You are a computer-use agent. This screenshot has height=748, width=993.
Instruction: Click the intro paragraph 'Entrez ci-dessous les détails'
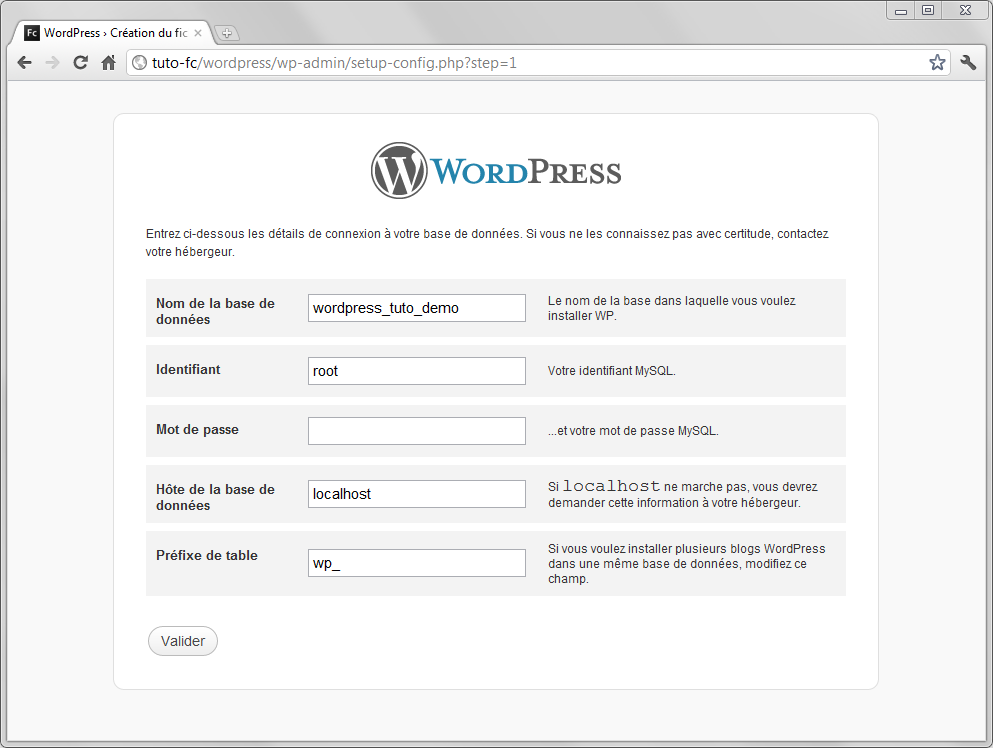(487, 243)
